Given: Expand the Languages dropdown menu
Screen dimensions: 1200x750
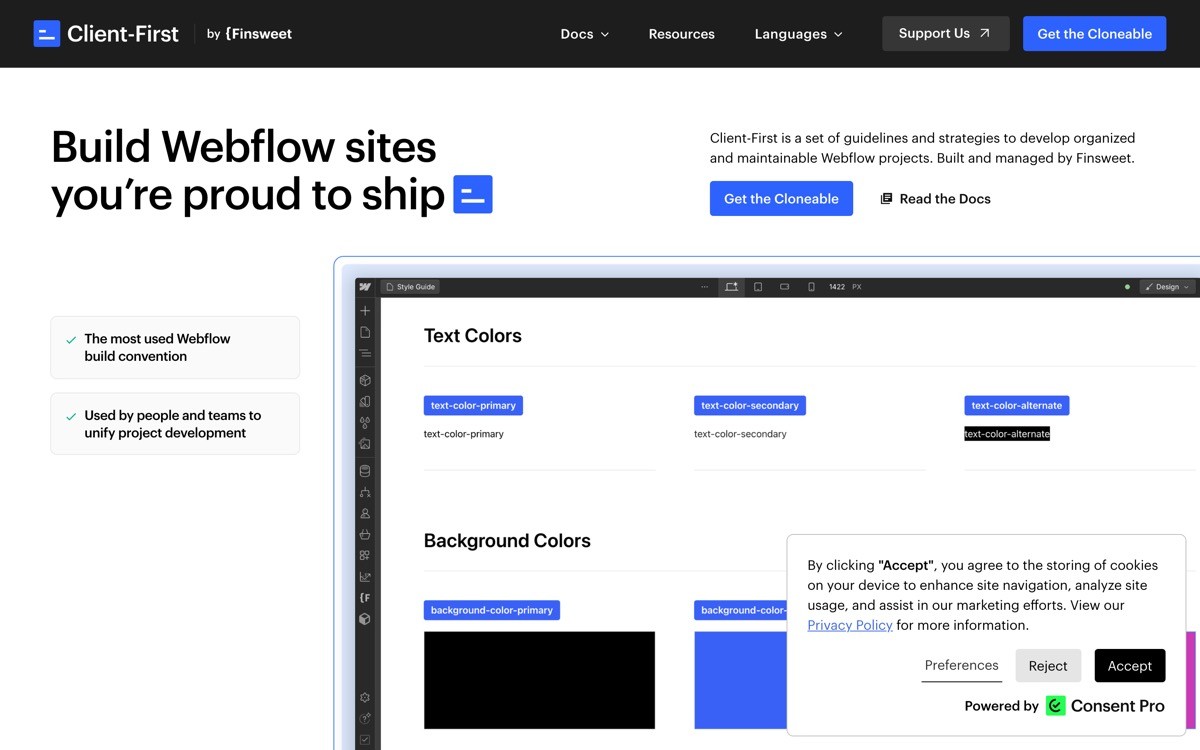Looking at the screenshot, I should pyautogui.click(x=798, y=34).
